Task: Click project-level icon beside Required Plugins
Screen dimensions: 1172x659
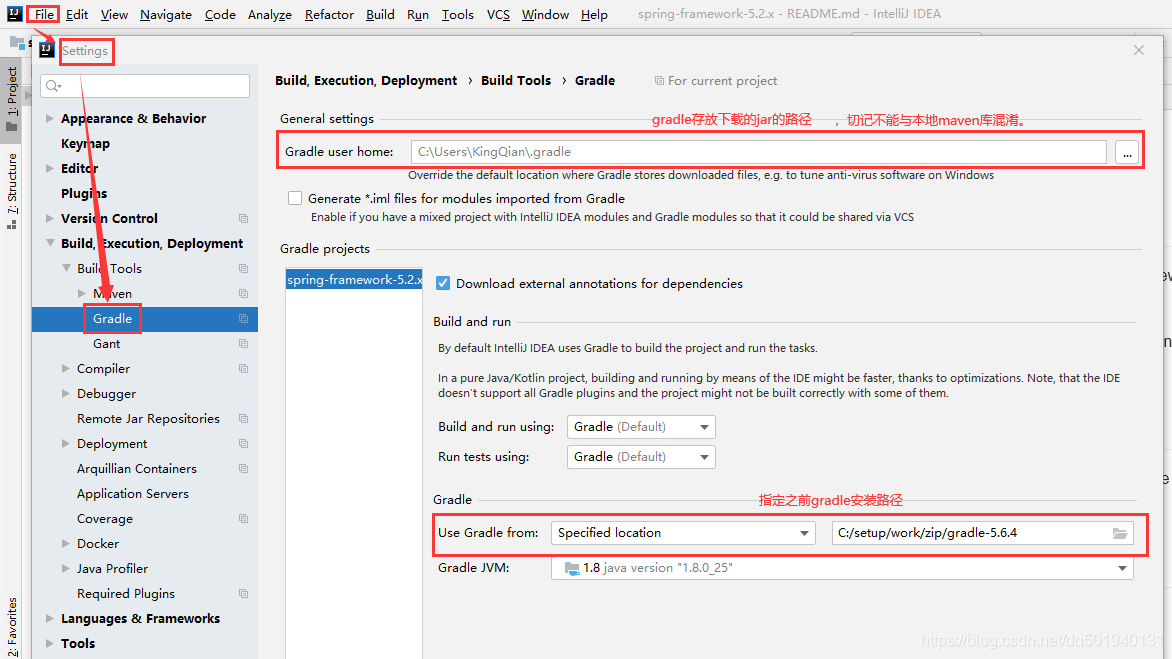Action: tap(244, 593)
